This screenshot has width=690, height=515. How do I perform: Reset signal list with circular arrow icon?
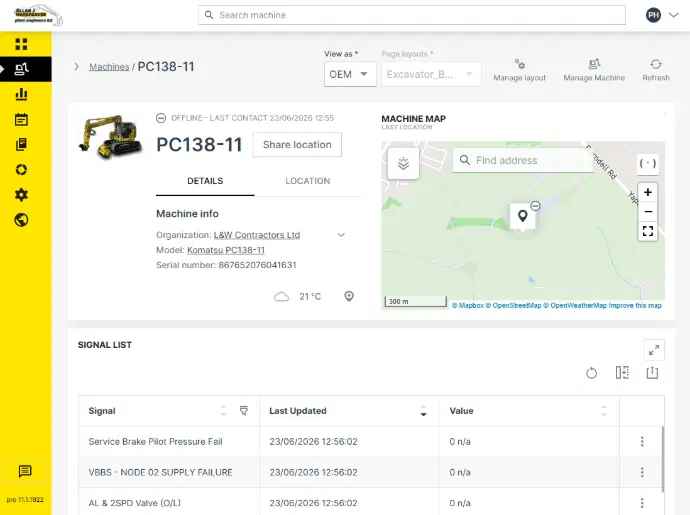click(x=591, y=373)
